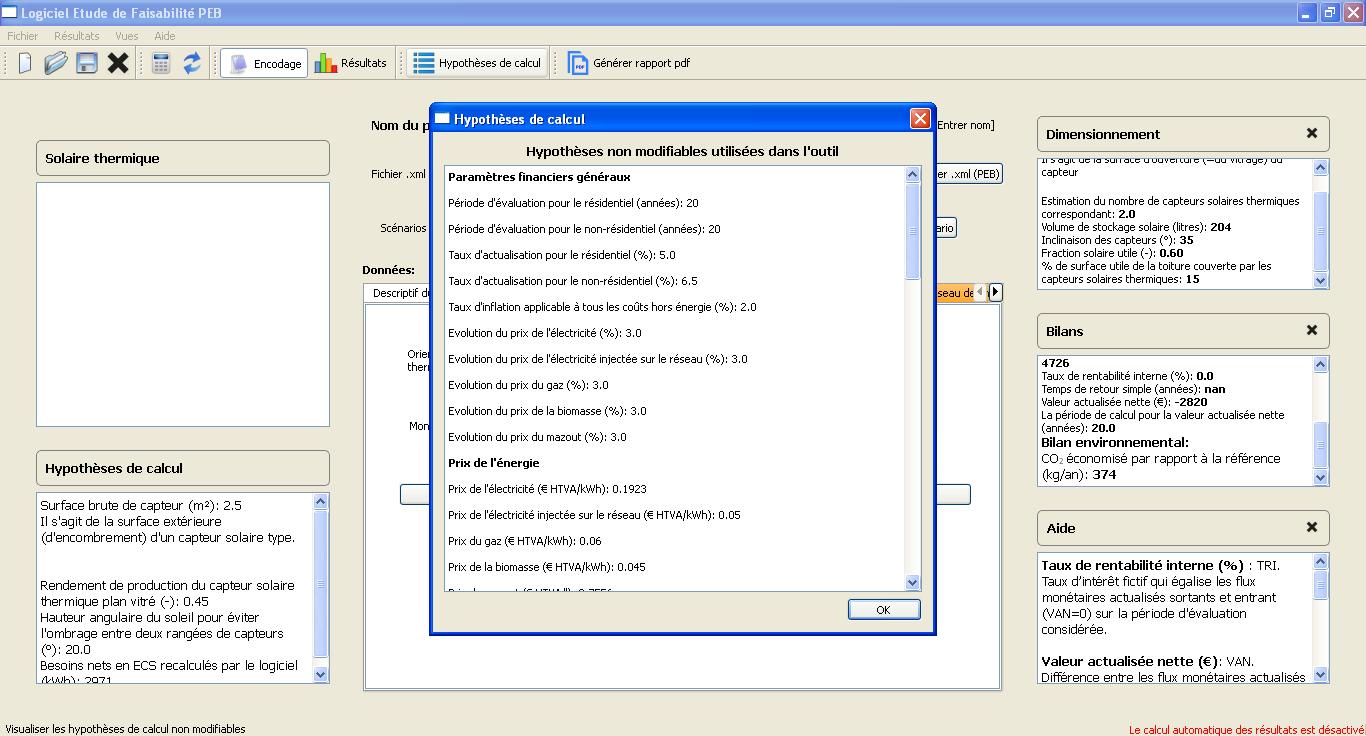Click the Bilans panel scroll up arrow
Image resolution: width=1366 pixels, height=736 pixels.
pyautogui.click(x=1320, y=364)
